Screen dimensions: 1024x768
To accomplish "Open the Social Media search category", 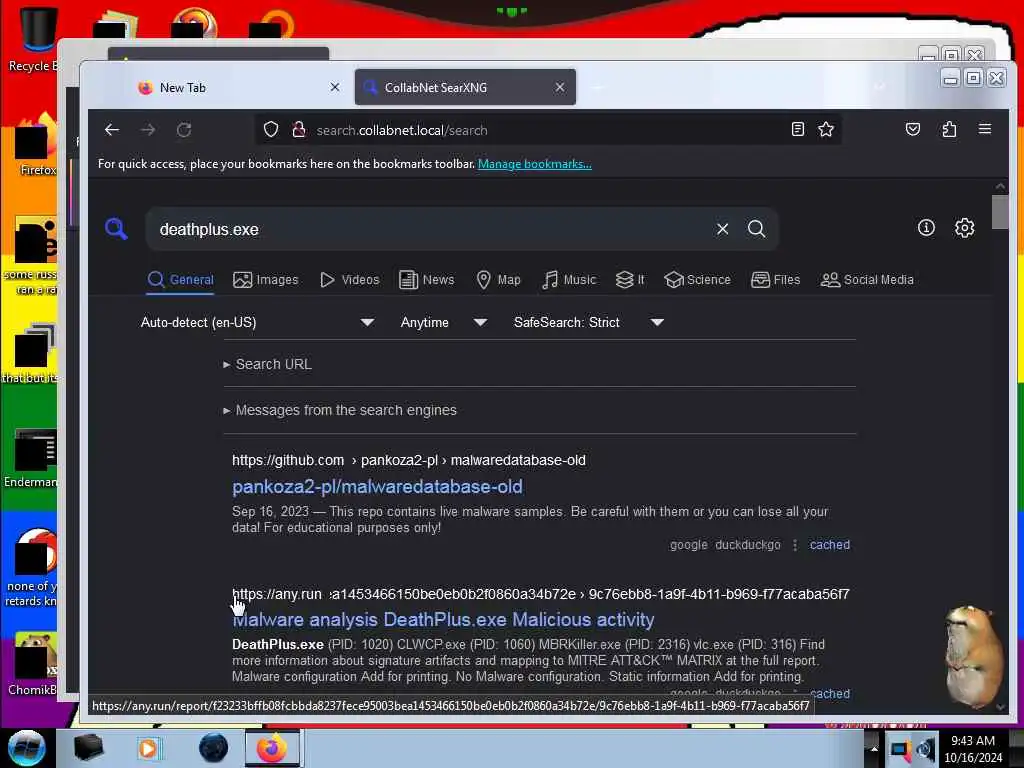I will point(867,280).
